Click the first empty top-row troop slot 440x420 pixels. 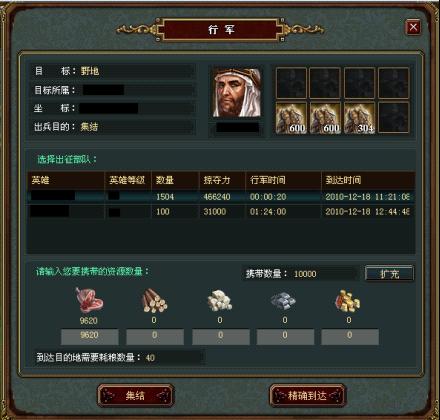(291, 83)
